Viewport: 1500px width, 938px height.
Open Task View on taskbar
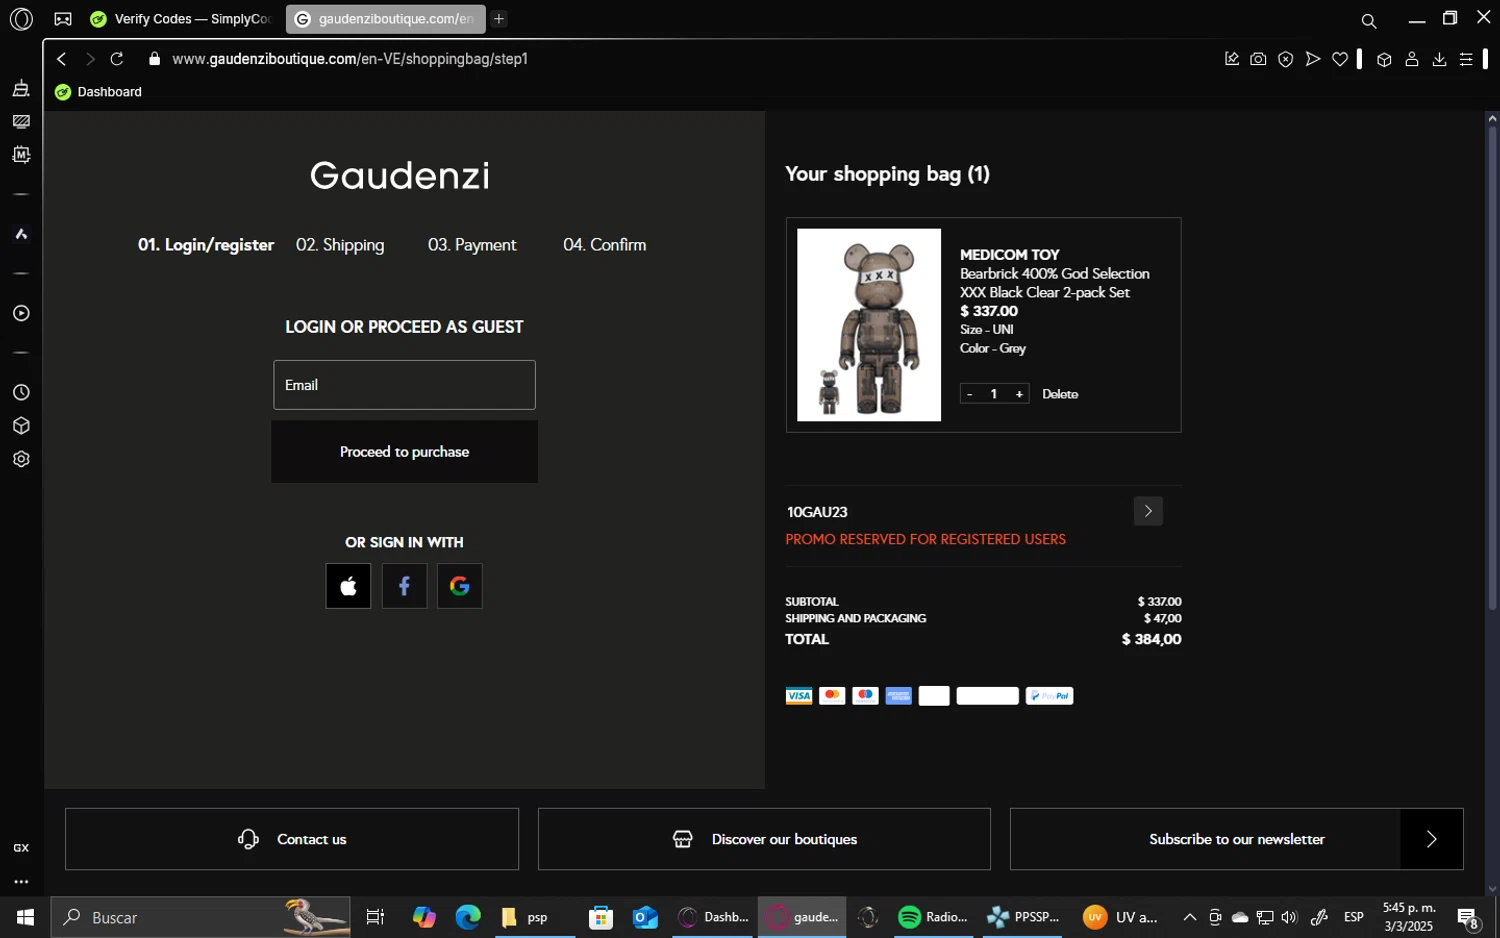click(x=375, y=917)
